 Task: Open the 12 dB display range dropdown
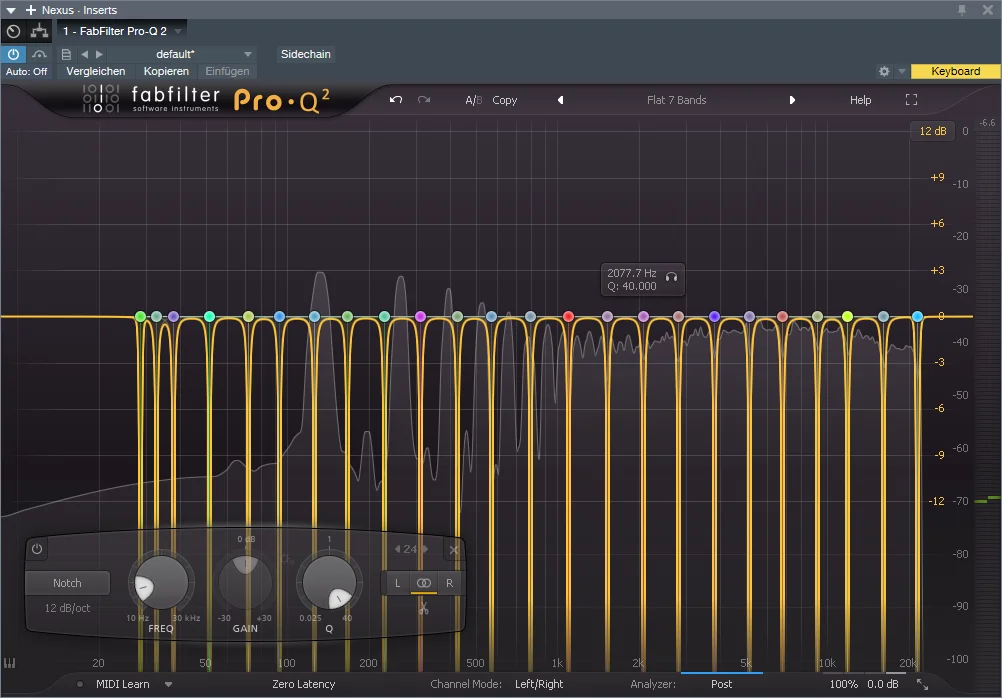(932, 131)
